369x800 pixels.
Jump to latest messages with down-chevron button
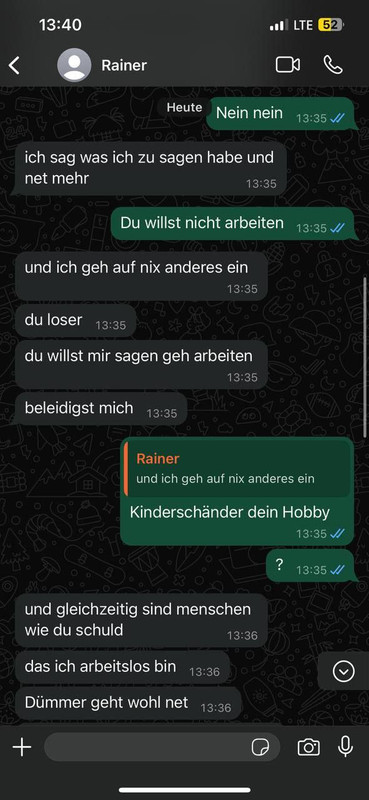[x=343, y=671]
